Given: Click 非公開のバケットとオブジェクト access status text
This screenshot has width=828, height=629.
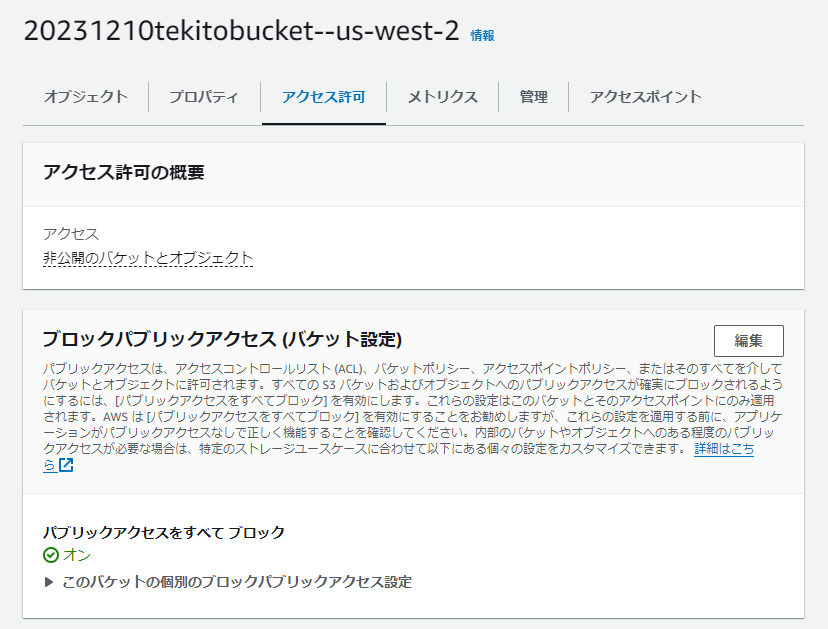Looking at the screenshot, I should (x=148, y=258).
